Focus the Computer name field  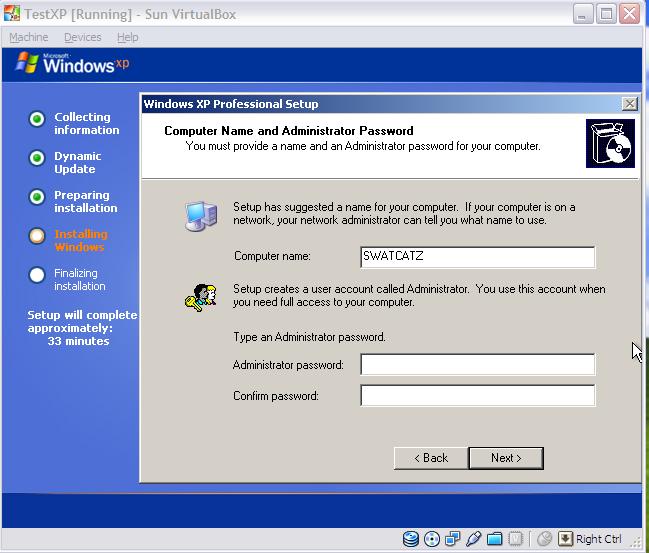478,257
